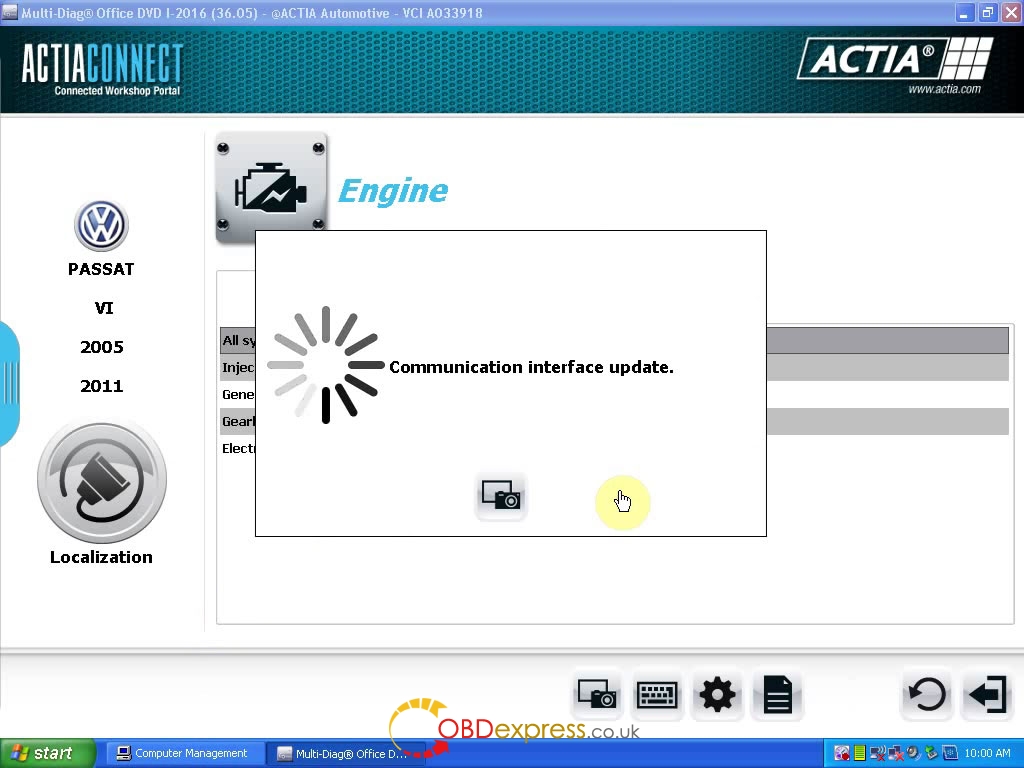Click the volume speaker tray icon
The height and width of the screenshot is (768, 1024).
coord(914,753)
